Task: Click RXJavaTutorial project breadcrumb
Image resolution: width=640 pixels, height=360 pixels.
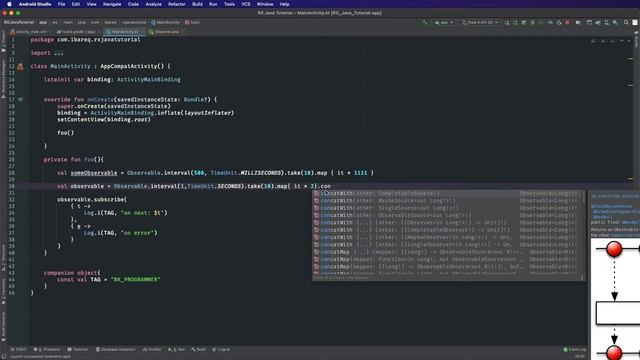Action: point(19,22)
